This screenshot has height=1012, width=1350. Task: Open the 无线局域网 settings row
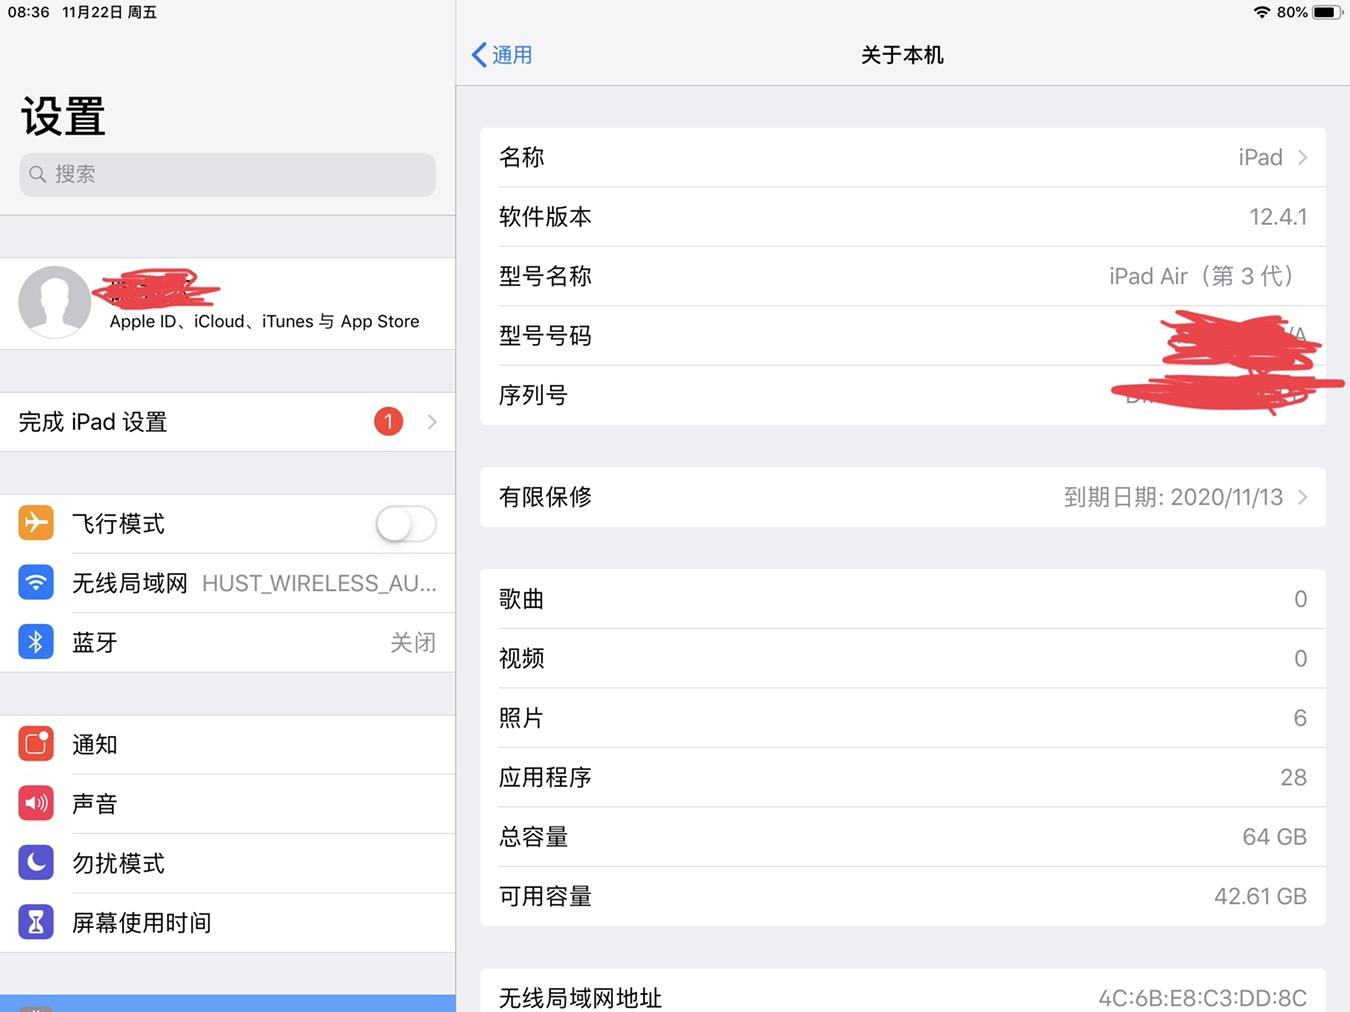pyautogui.click(x=228, y=583)
